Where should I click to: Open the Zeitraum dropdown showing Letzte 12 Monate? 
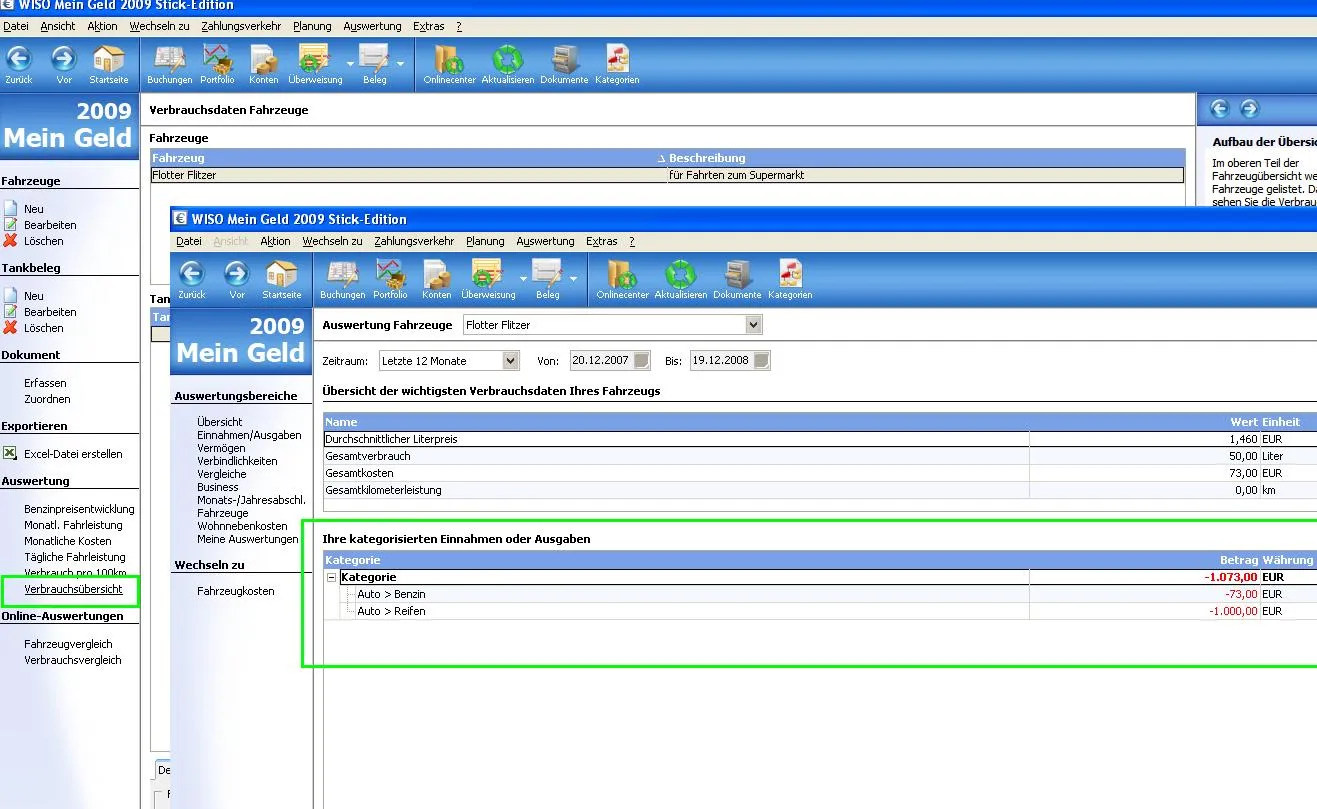510,361
